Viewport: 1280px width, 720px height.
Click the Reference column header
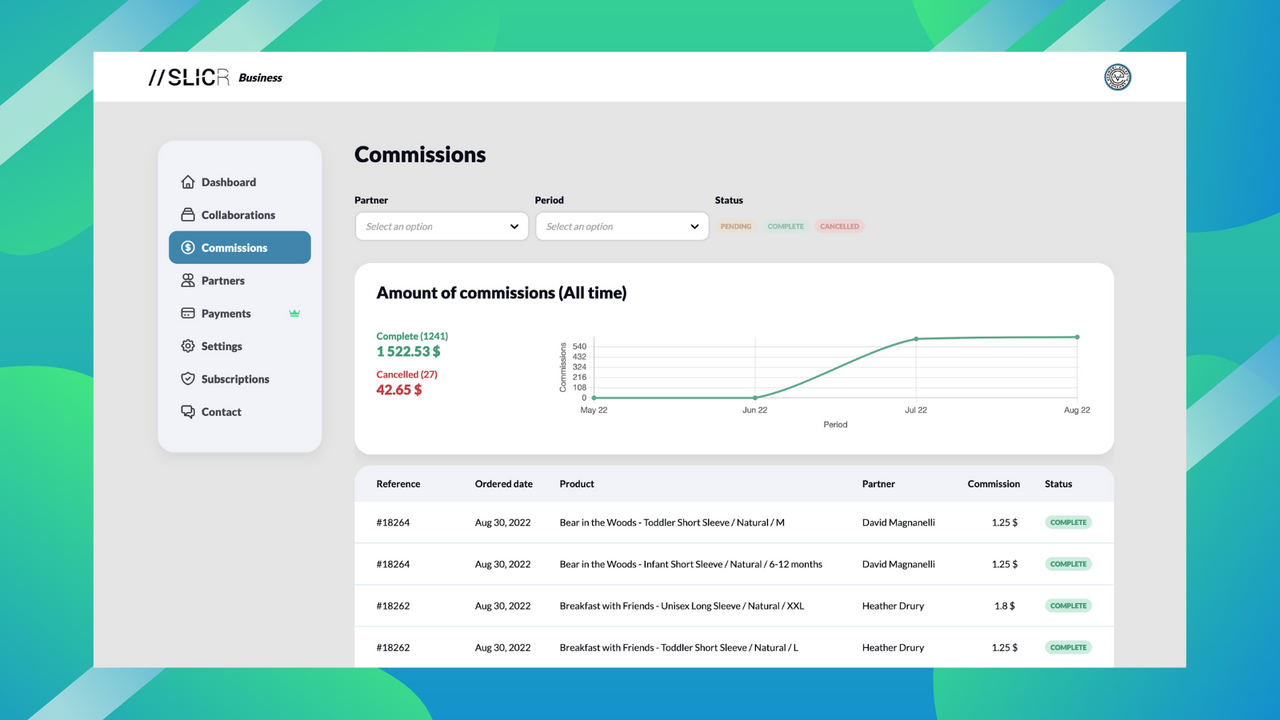[398, 484]
